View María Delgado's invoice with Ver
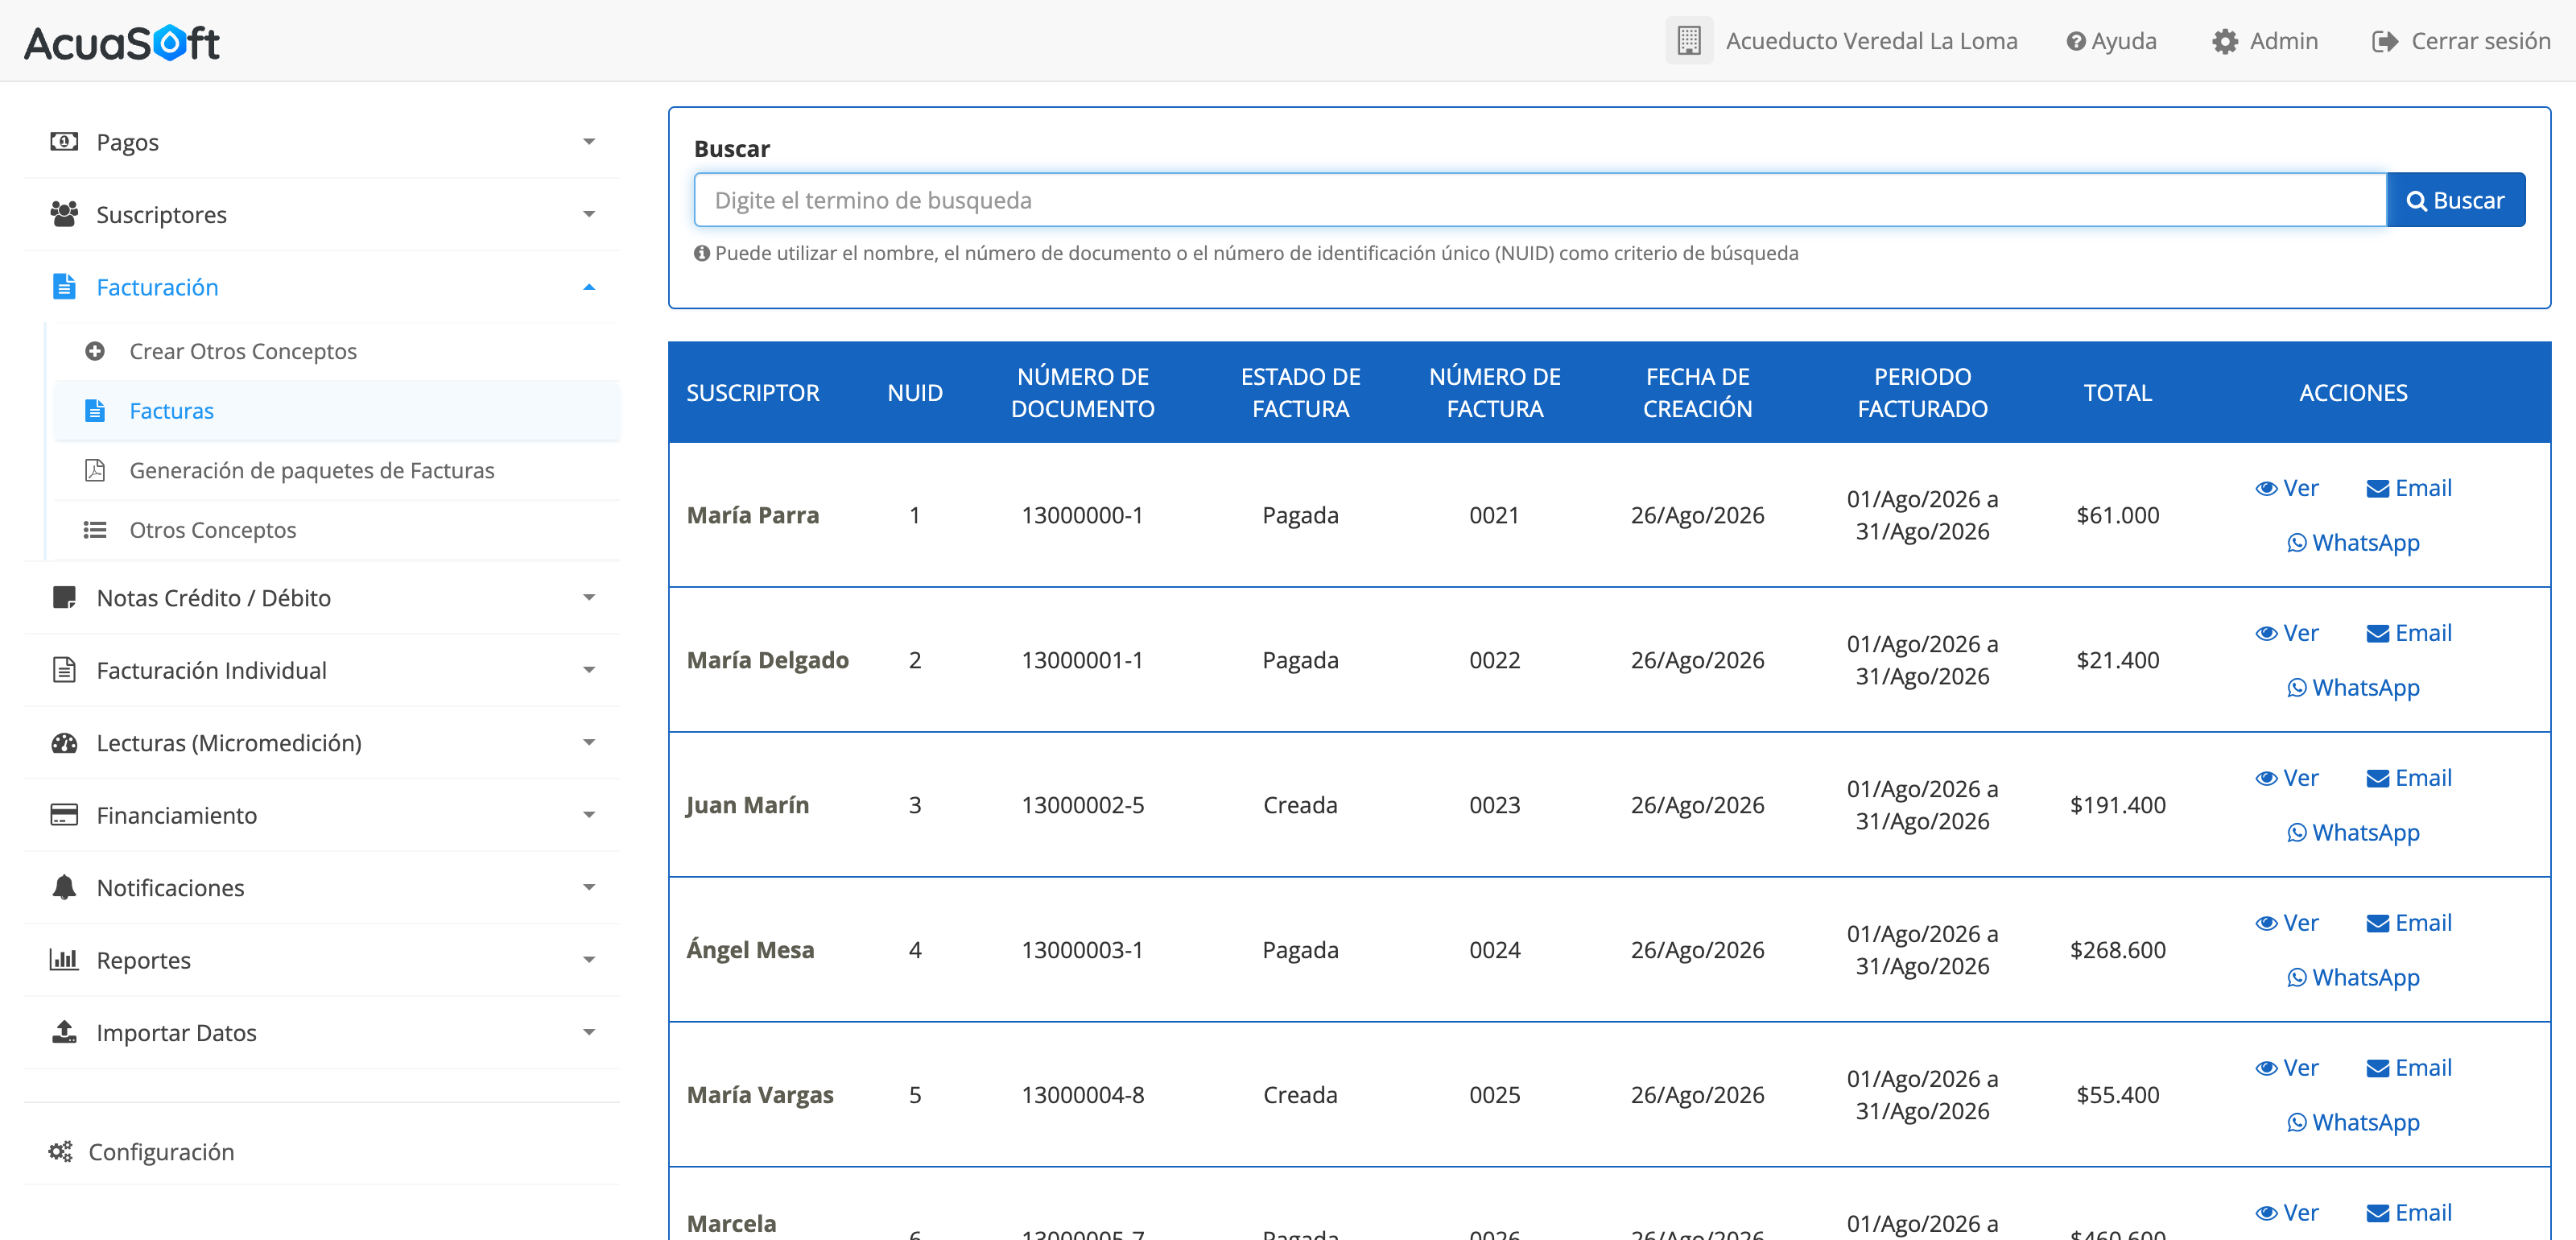 (2287, 633)
